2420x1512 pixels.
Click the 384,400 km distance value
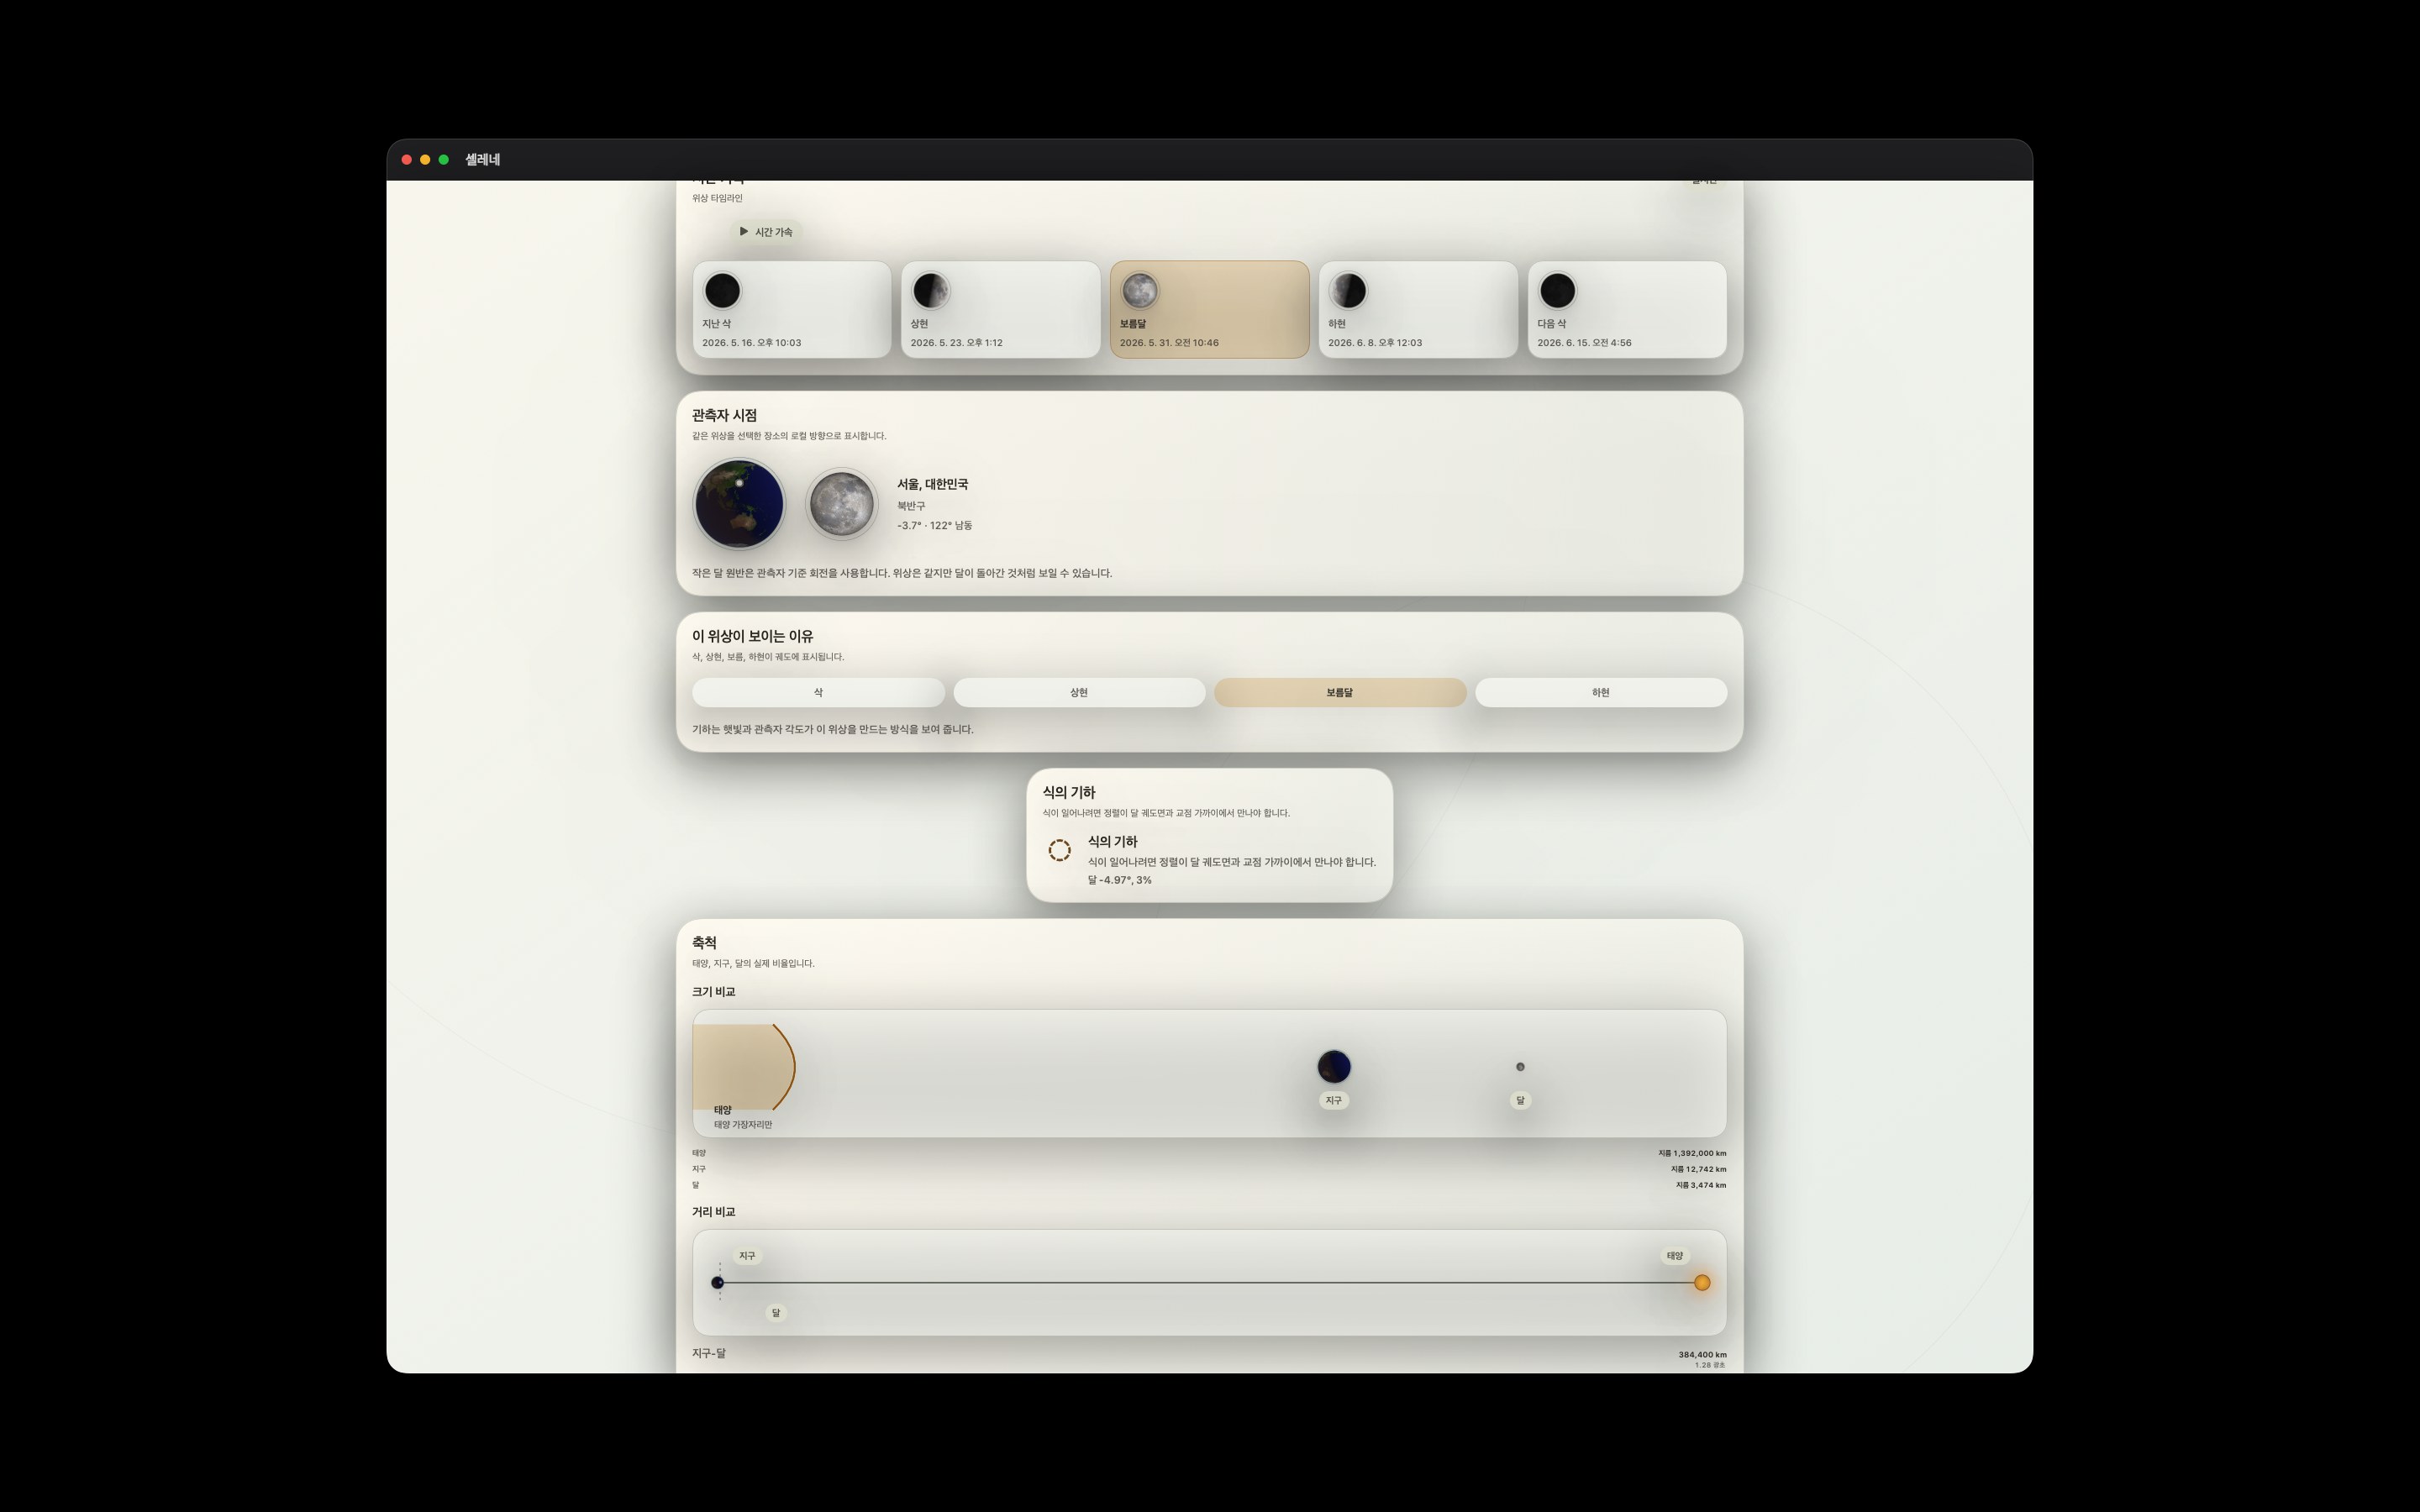coord(1703,1355)
